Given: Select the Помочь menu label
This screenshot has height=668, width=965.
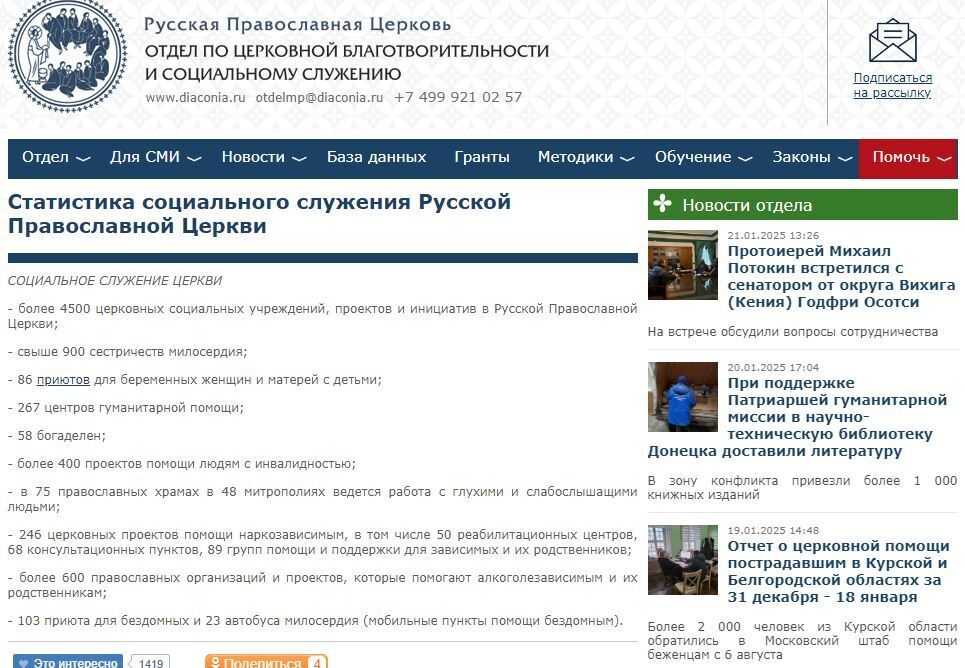Looking at the screenshot, I should (x=901, y=157).
